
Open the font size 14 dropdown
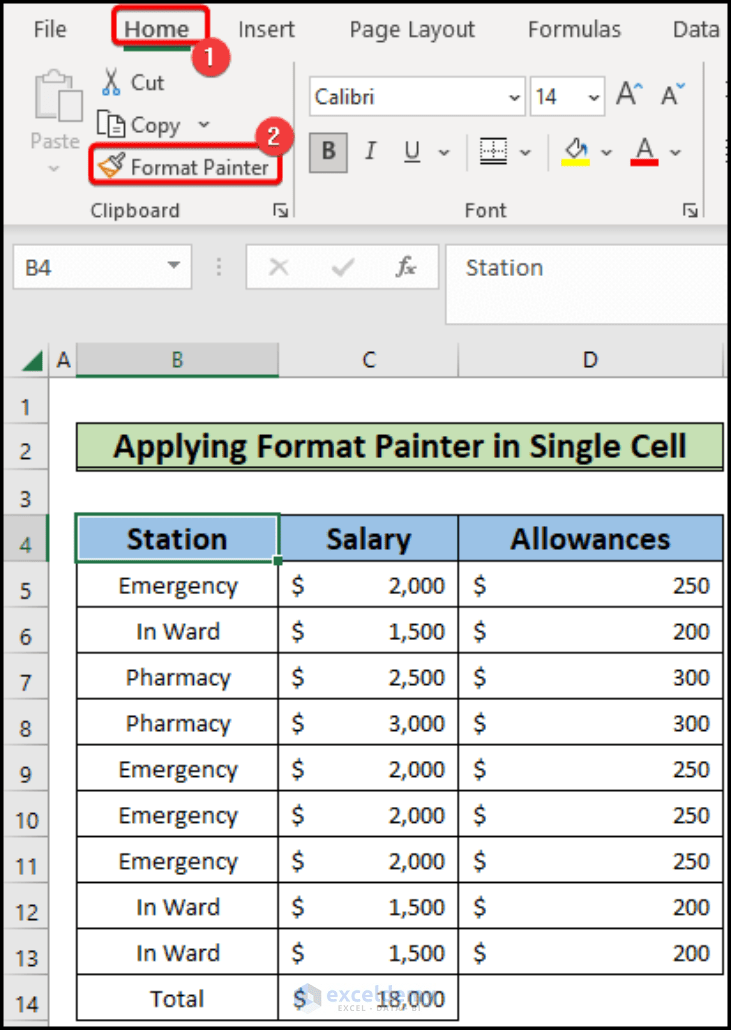594,97
